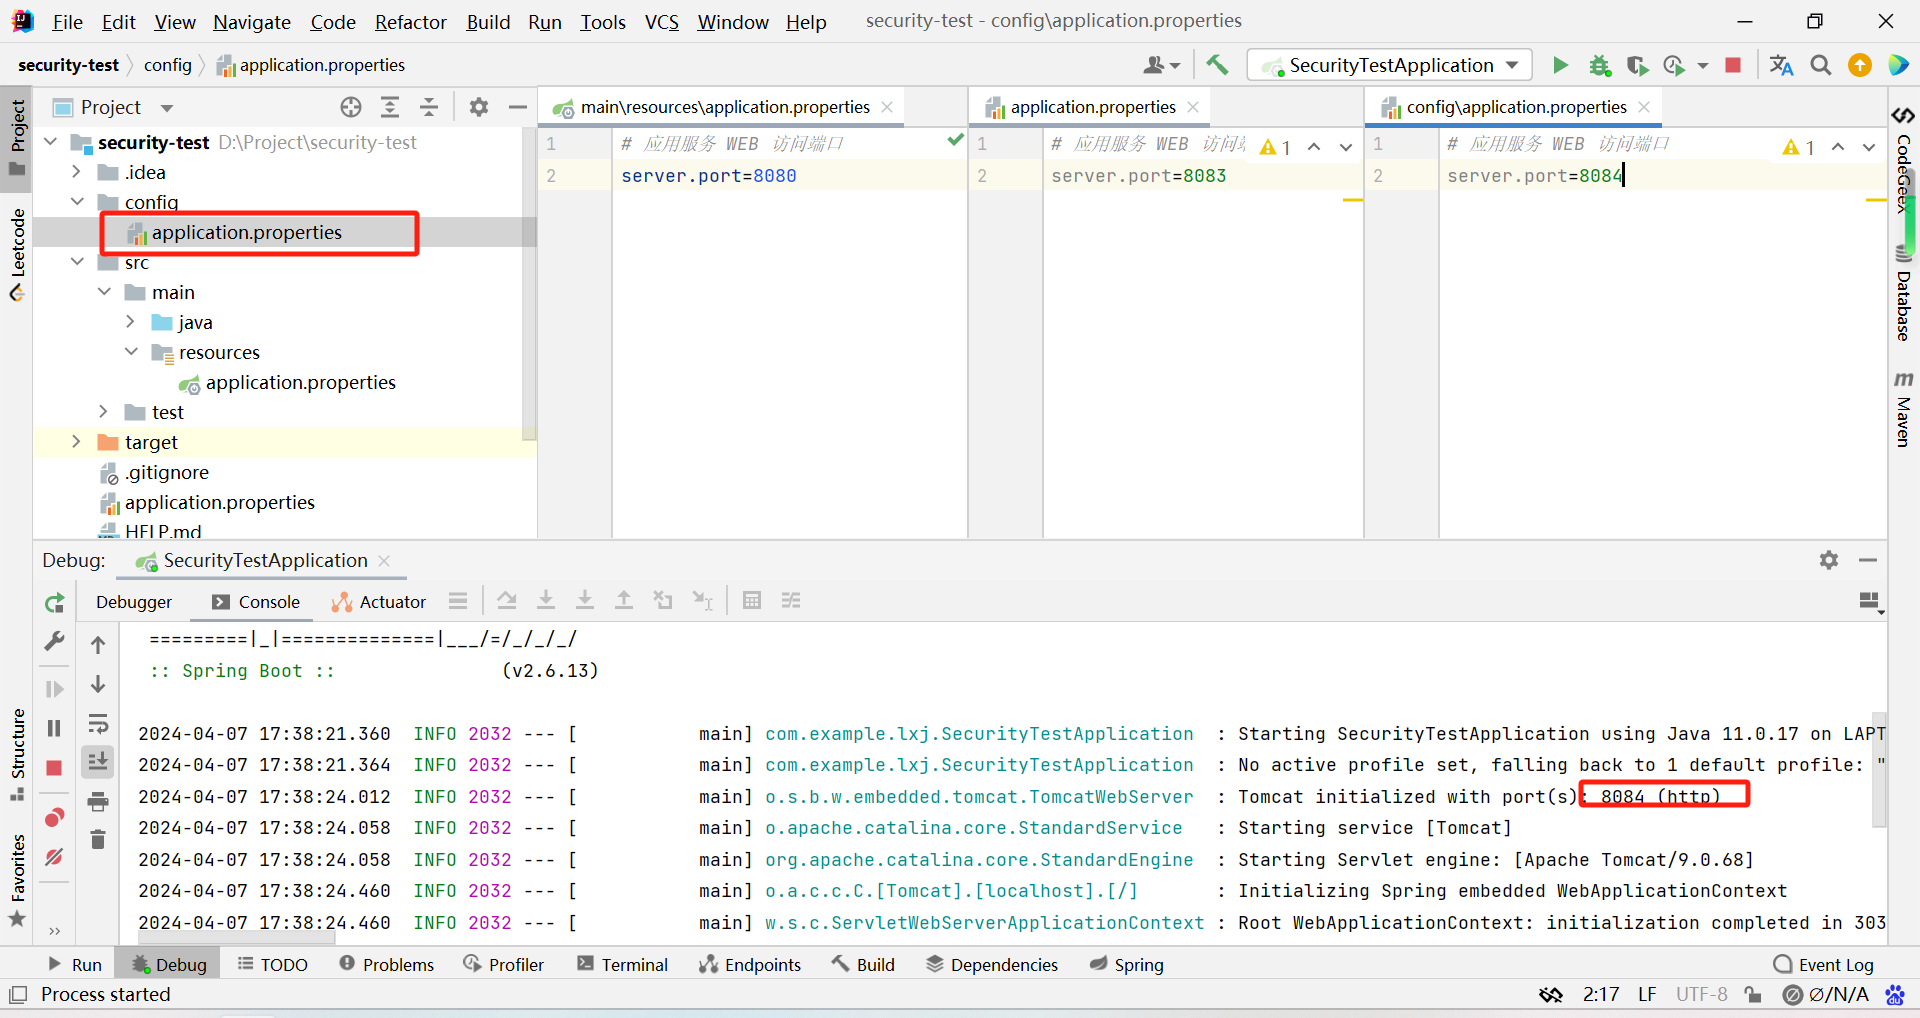Switch to the Actuator debug tab
1920x1018 pixels.
[x=379, y=601]
